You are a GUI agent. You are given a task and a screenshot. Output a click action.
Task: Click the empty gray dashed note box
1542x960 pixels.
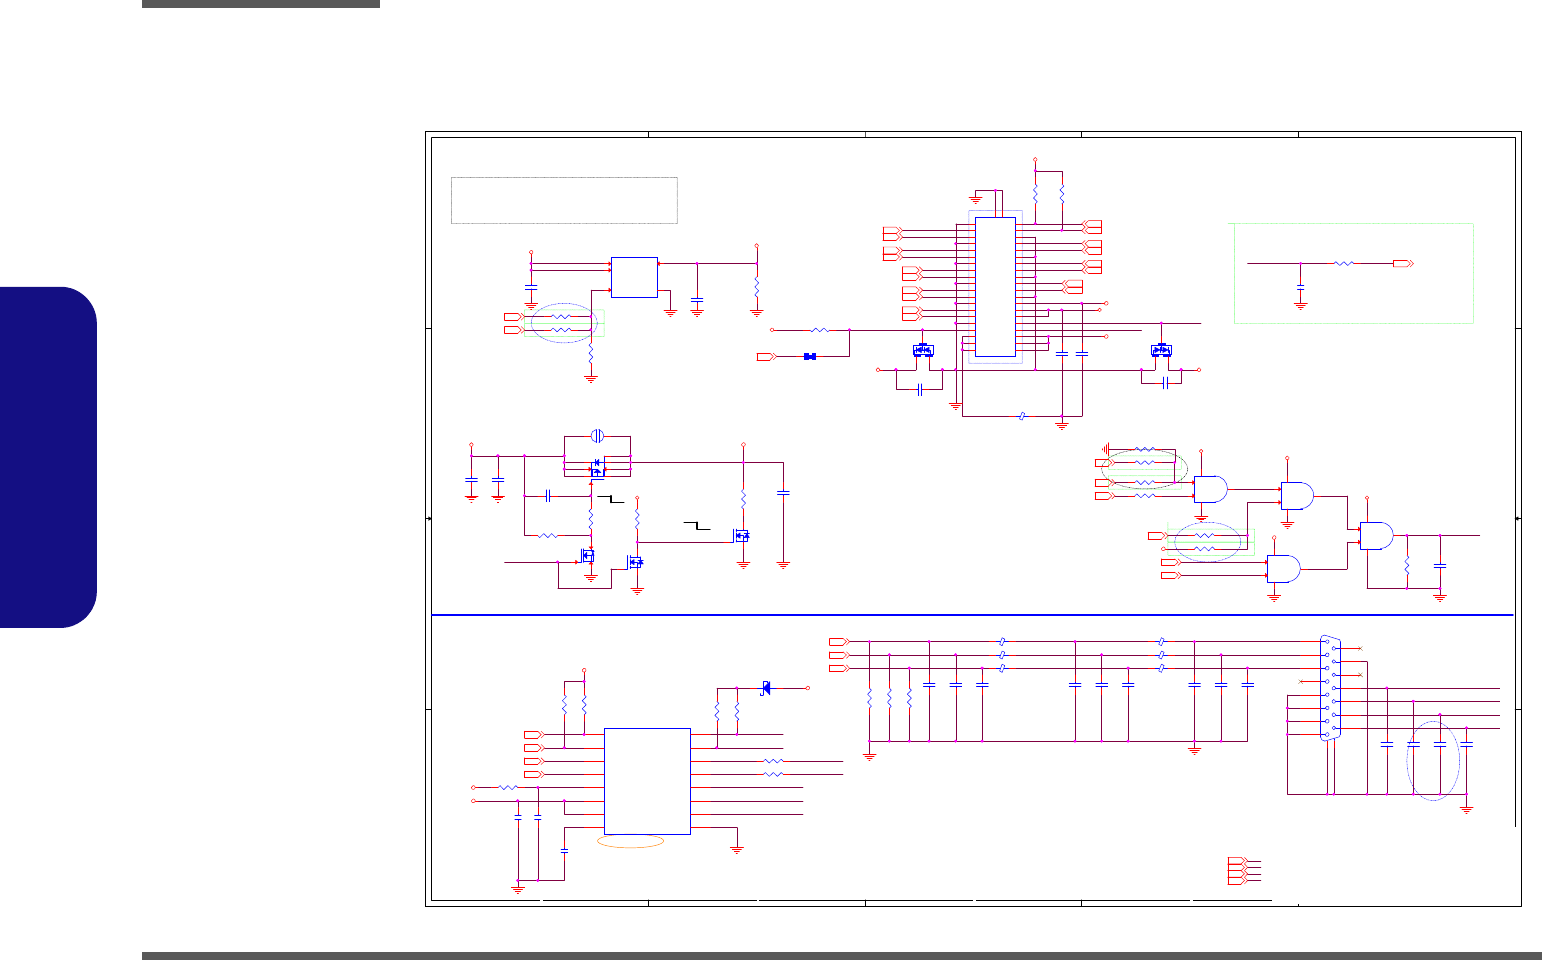pyautogui.click(x=564, y=200)
